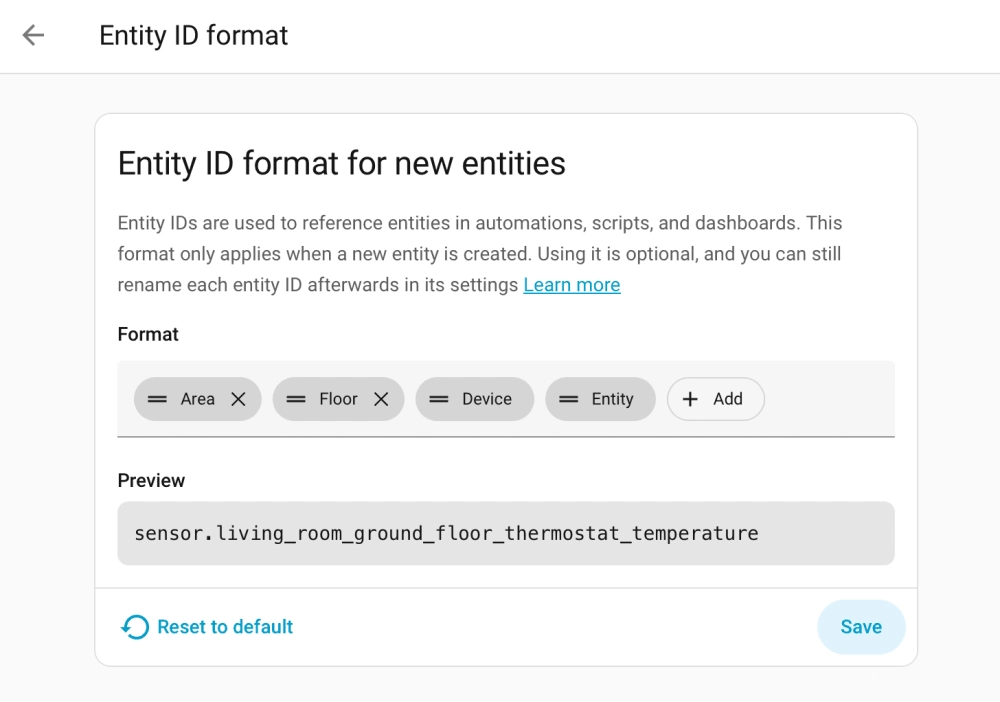Select the Entity format chip
1000x702 pixels.
pyautogui.click(x=600, y=399)
